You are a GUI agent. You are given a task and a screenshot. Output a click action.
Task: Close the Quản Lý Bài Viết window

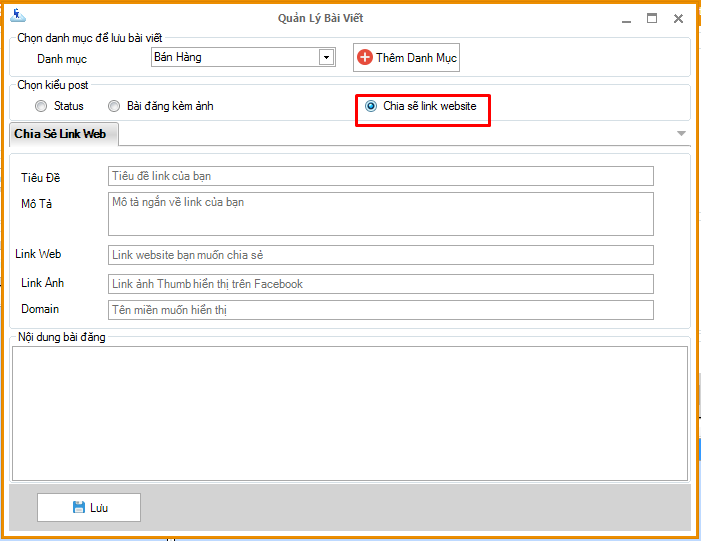tap(678, 18)
